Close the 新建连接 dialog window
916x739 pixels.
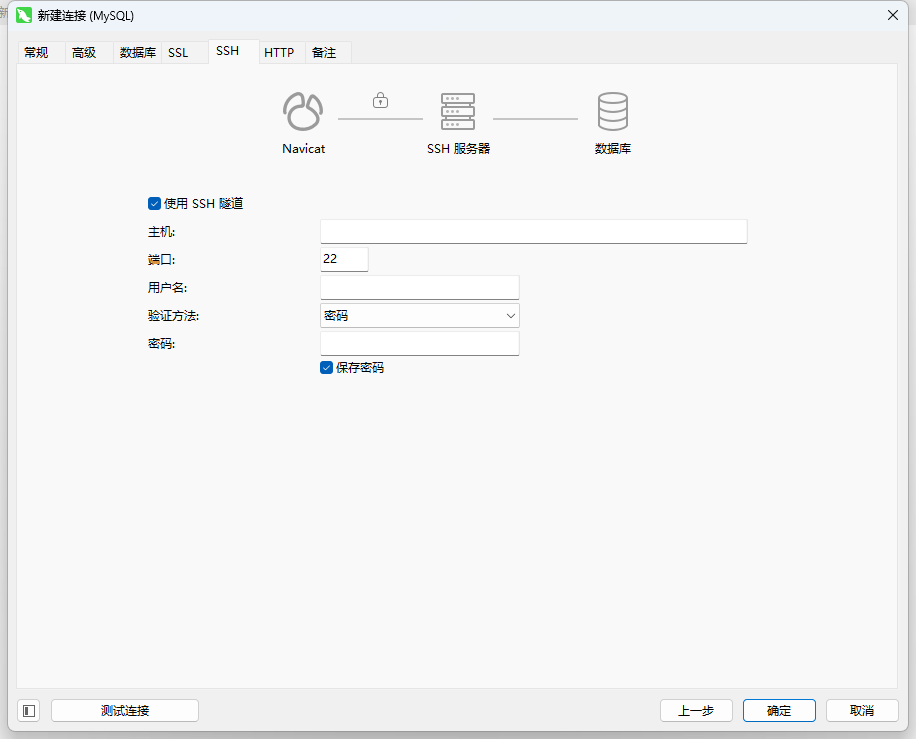(893, 15)
